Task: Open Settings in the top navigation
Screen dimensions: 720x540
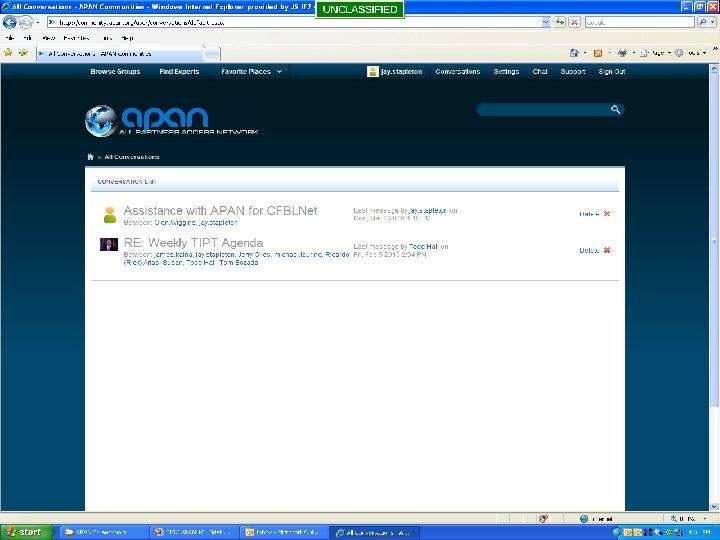Action: pos(506,72)
